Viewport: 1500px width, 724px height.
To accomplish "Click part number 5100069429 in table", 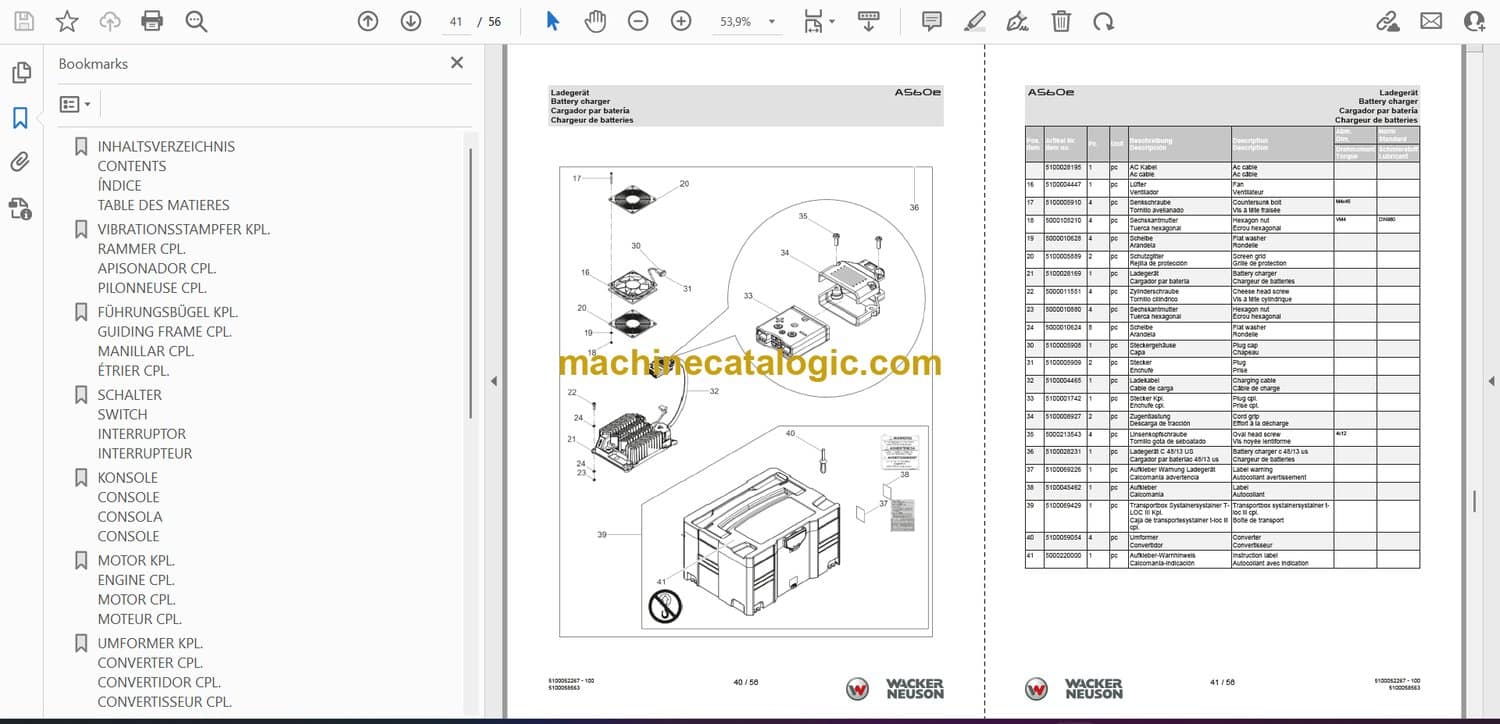I will 1064,506.
